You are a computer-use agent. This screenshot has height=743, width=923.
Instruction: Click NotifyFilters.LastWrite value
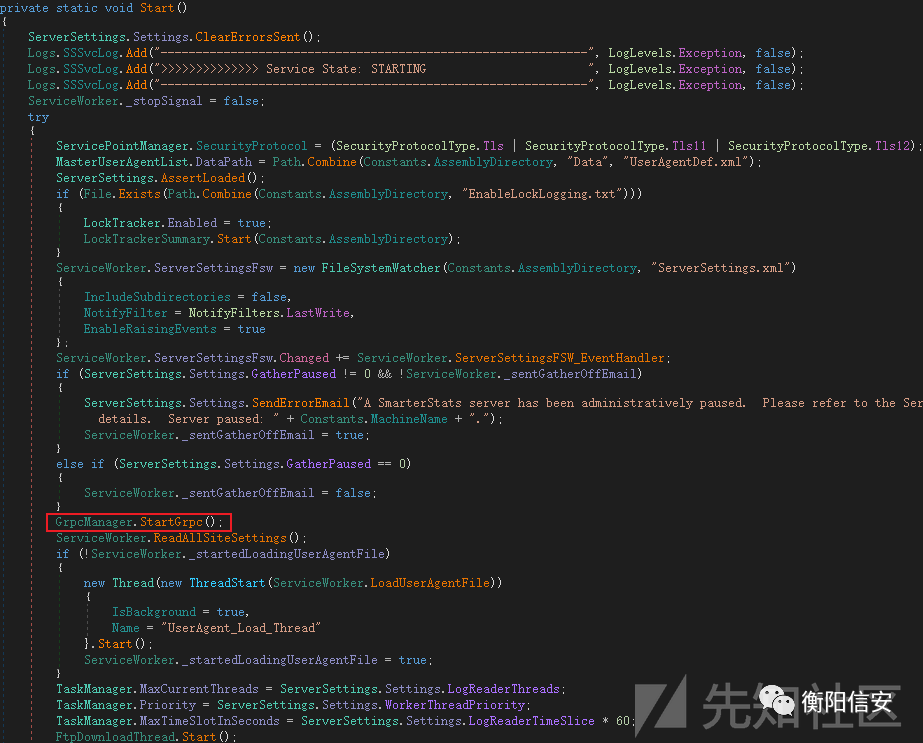coord(269,312)
